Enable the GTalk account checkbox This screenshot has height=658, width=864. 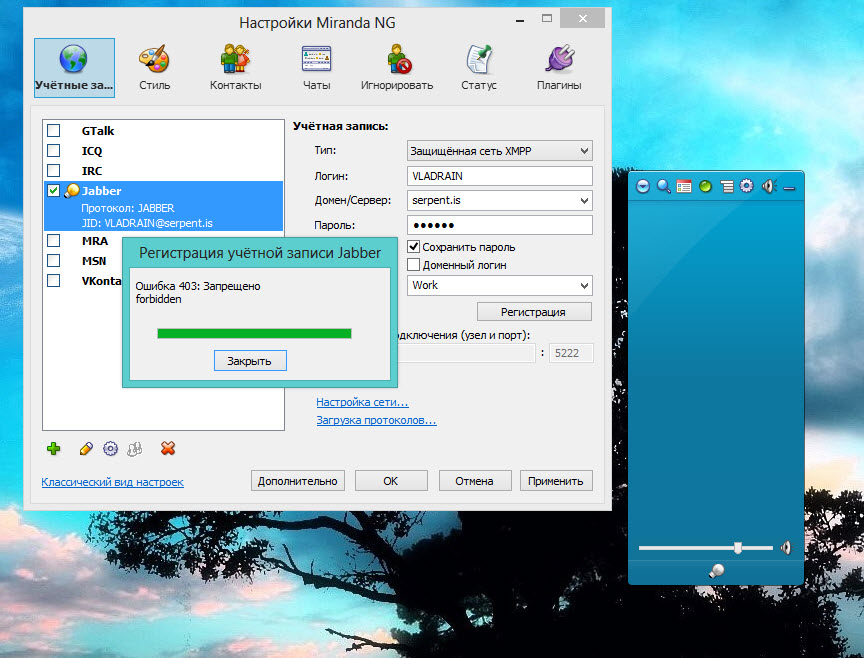pyautogui.click(x=53, y=131)
